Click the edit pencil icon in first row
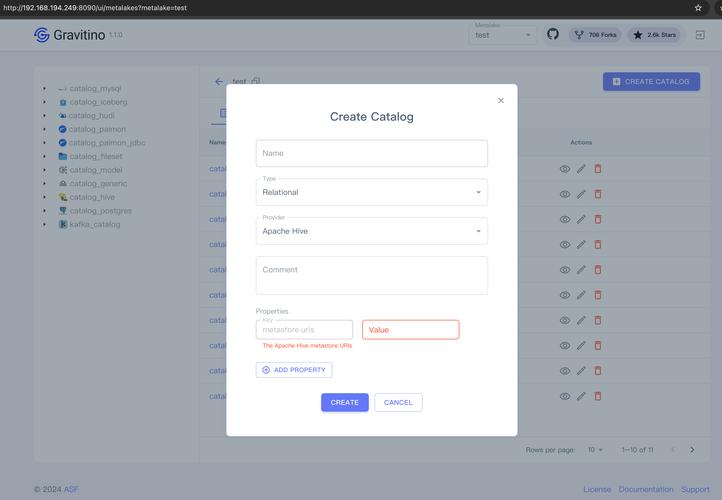 coord(581,169)
